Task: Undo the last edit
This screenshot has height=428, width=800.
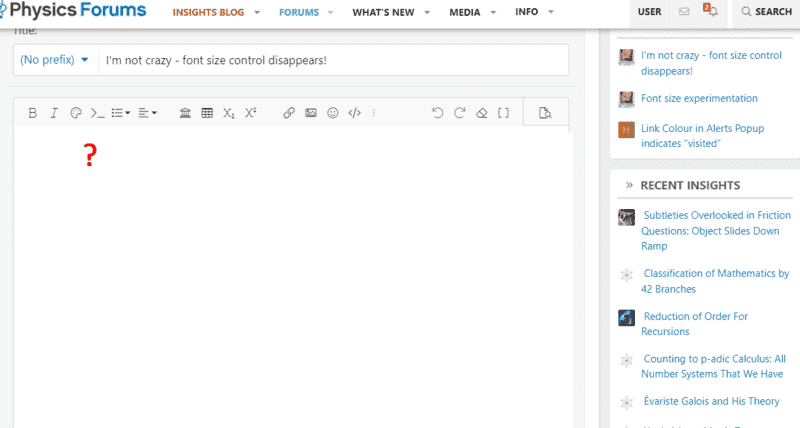Action: click(x=437, y=113)
